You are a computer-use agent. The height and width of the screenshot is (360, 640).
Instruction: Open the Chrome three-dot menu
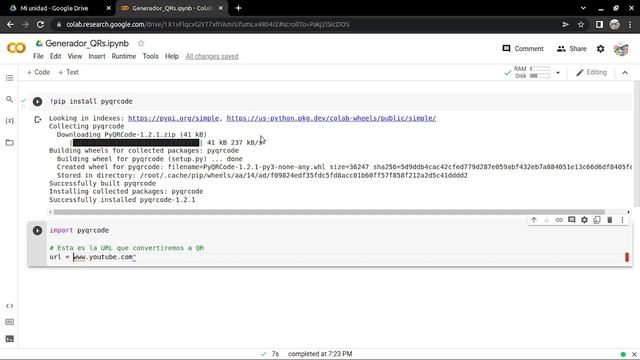(x=630, y=24)
